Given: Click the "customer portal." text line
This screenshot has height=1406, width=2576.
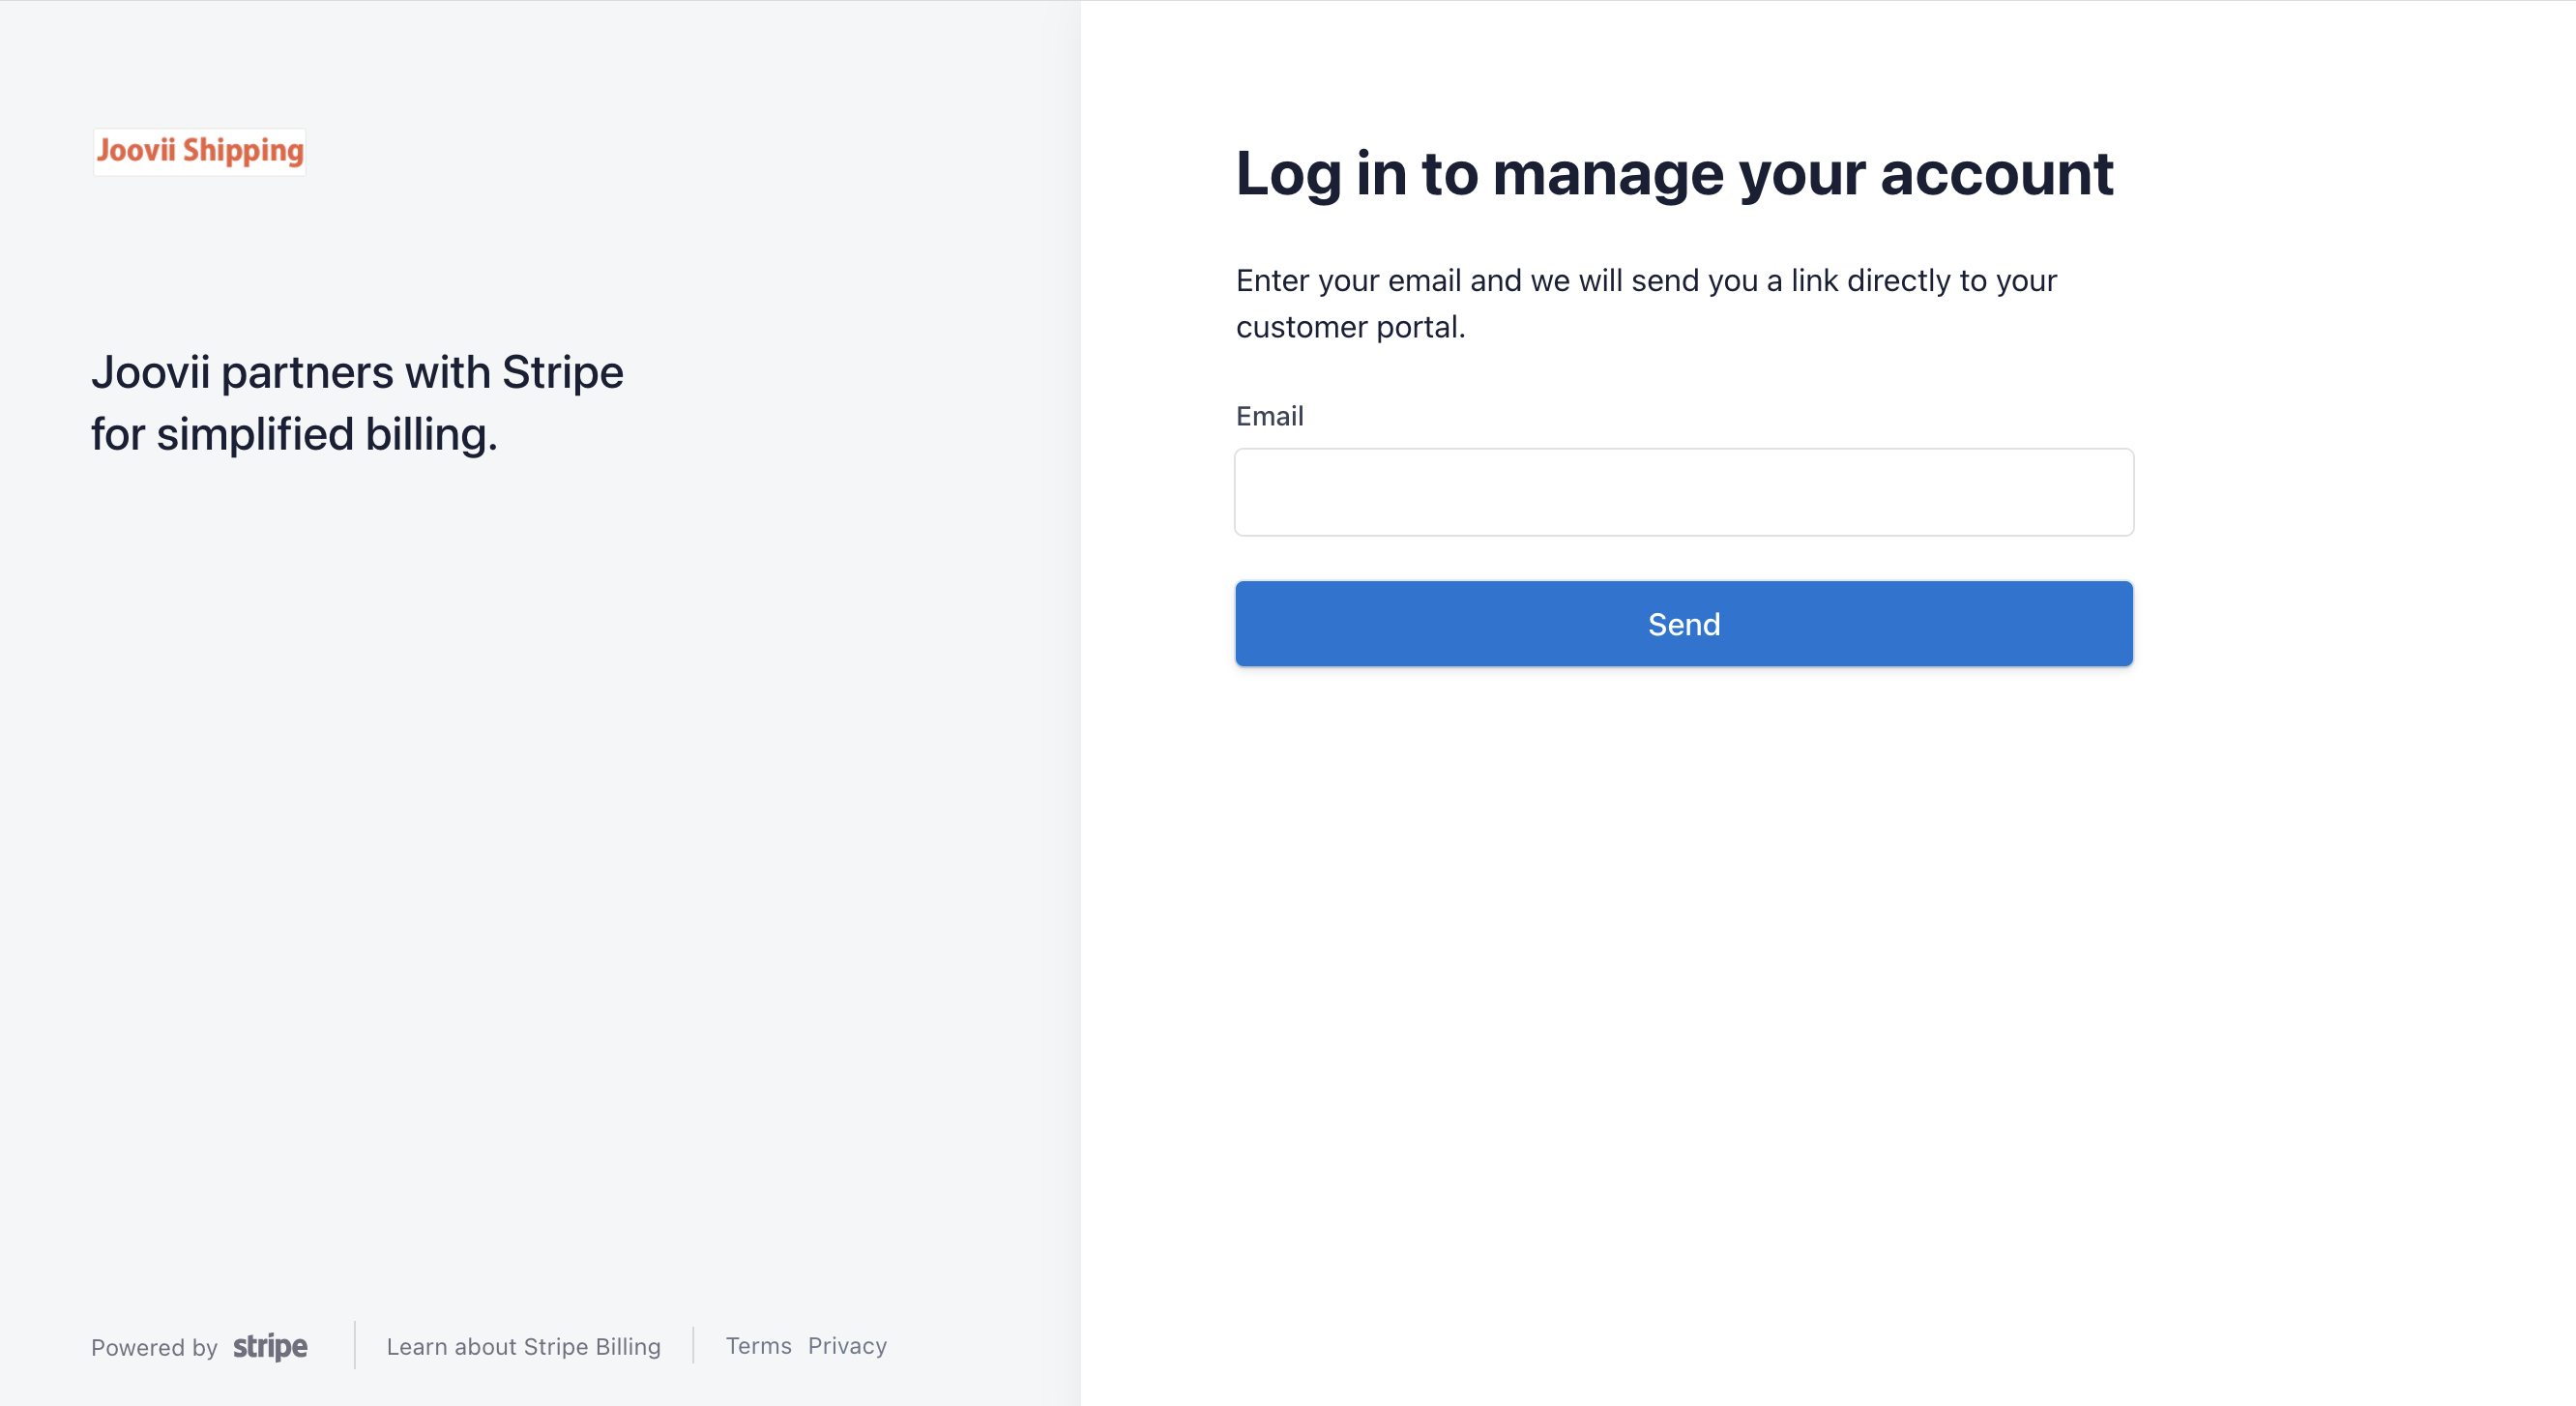Looking at the screenshot, I should click(1350, 327).
